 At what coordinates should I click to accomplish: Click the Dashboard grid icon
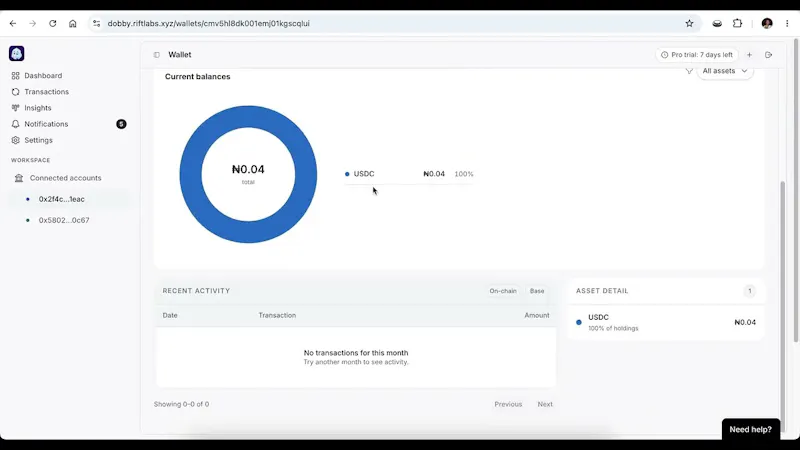(x=15, y=76)
